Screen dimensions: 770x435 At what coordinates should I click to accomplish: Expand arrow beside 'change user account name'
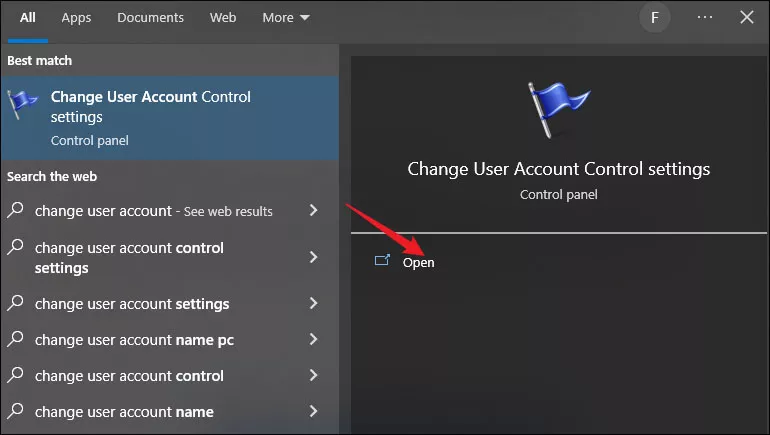(313, 411)
